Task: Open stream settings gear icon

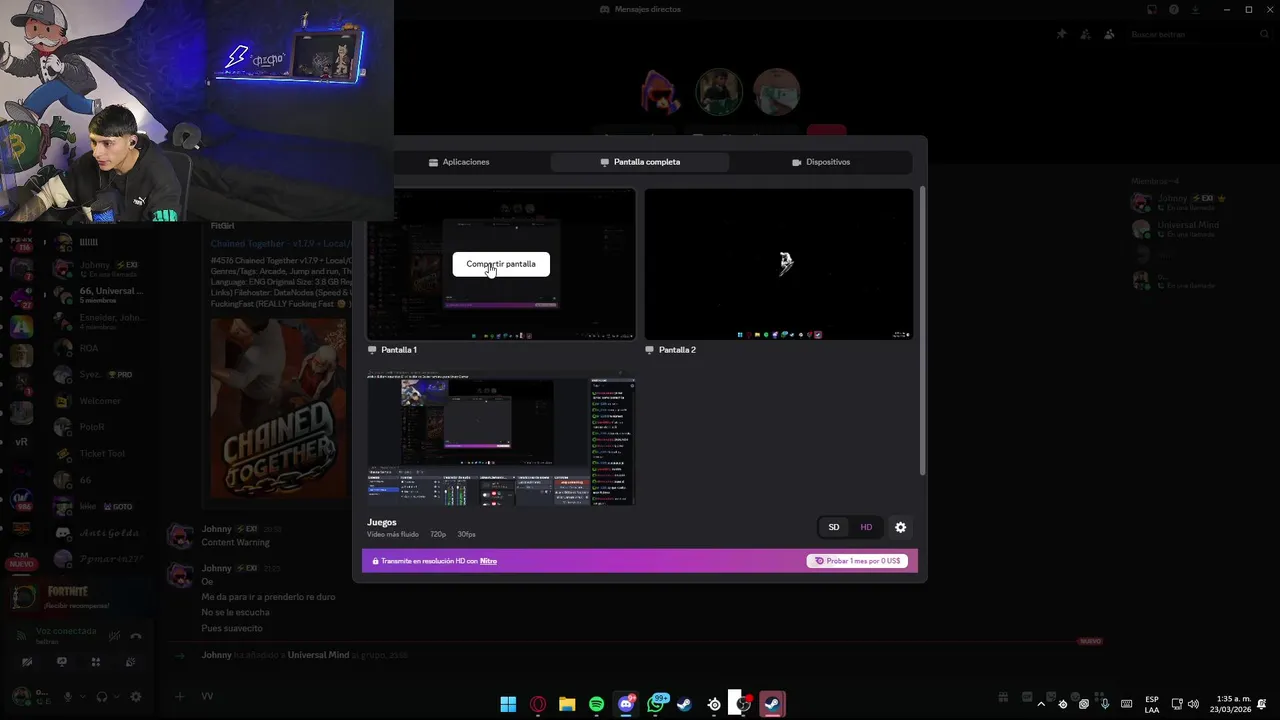Action: click(900, 527)
